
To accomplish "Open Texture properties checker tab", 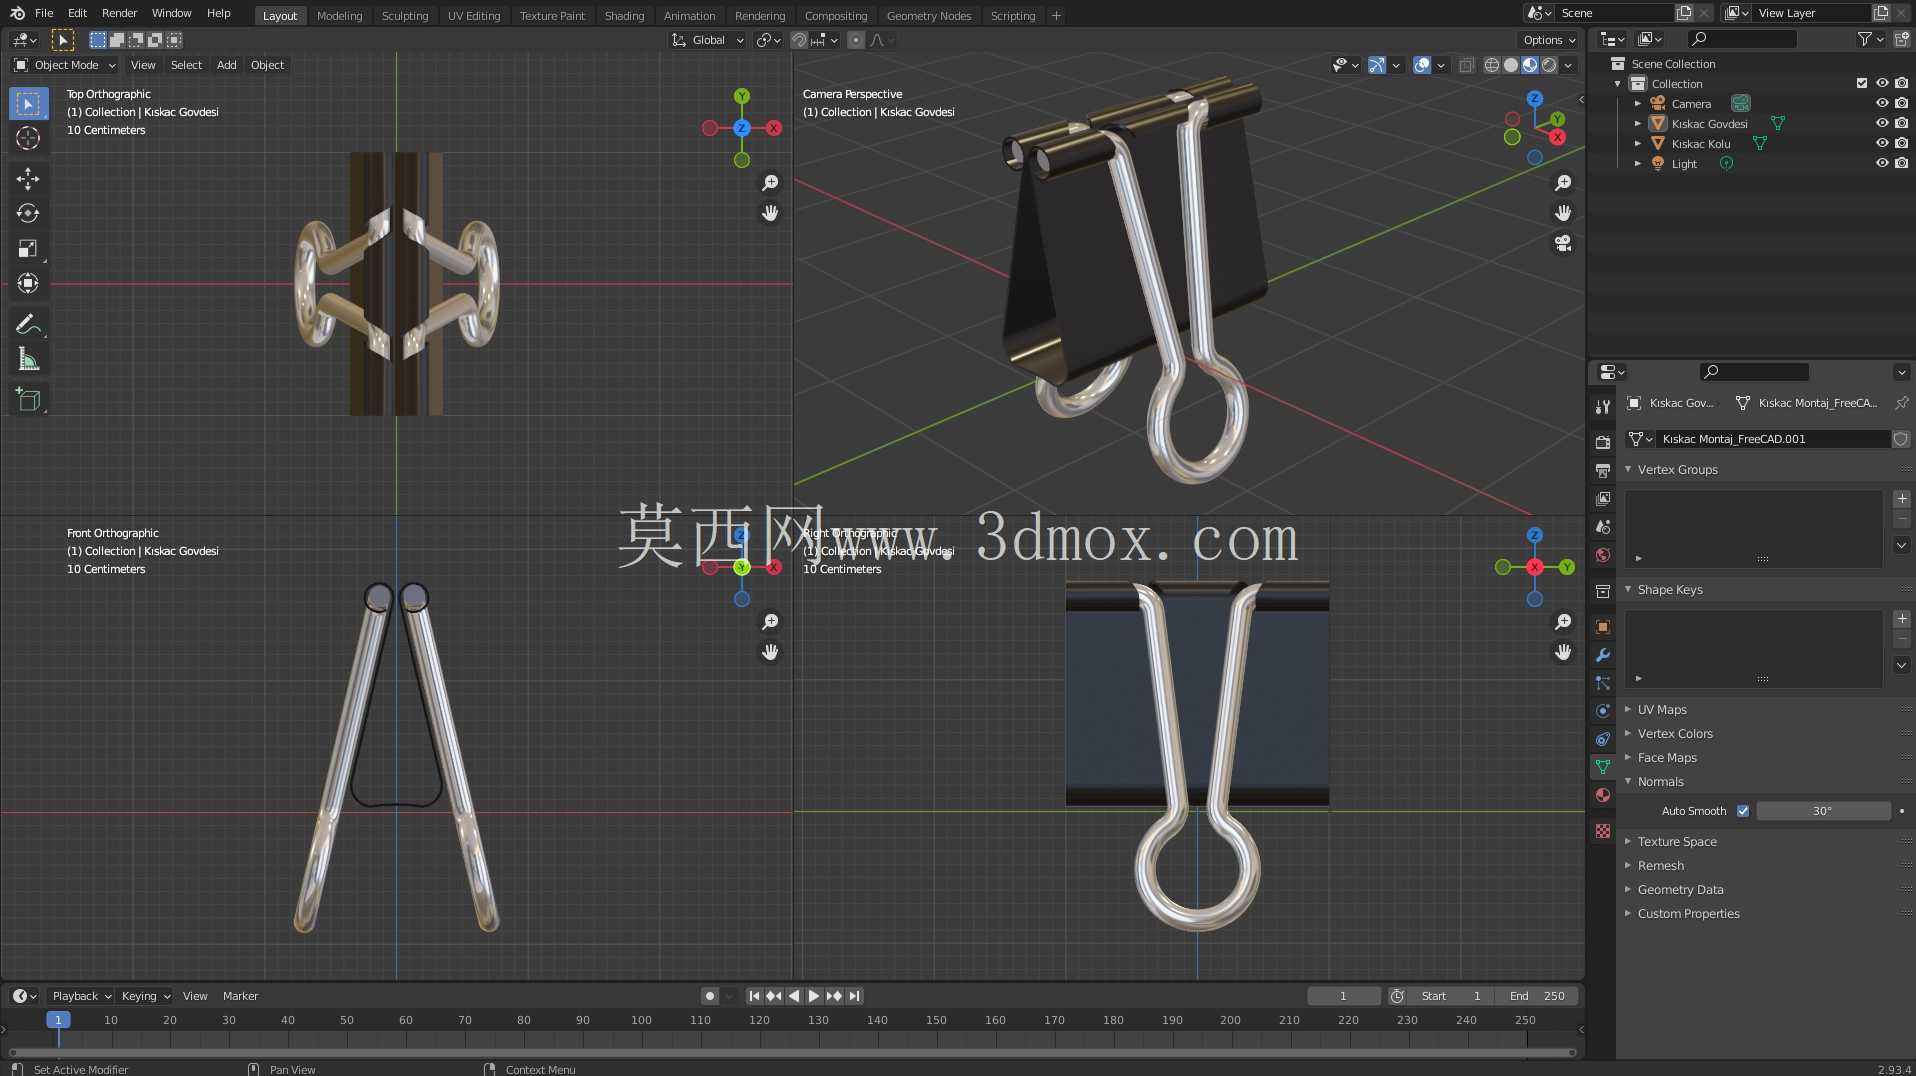I will (x=1603, y=831).
